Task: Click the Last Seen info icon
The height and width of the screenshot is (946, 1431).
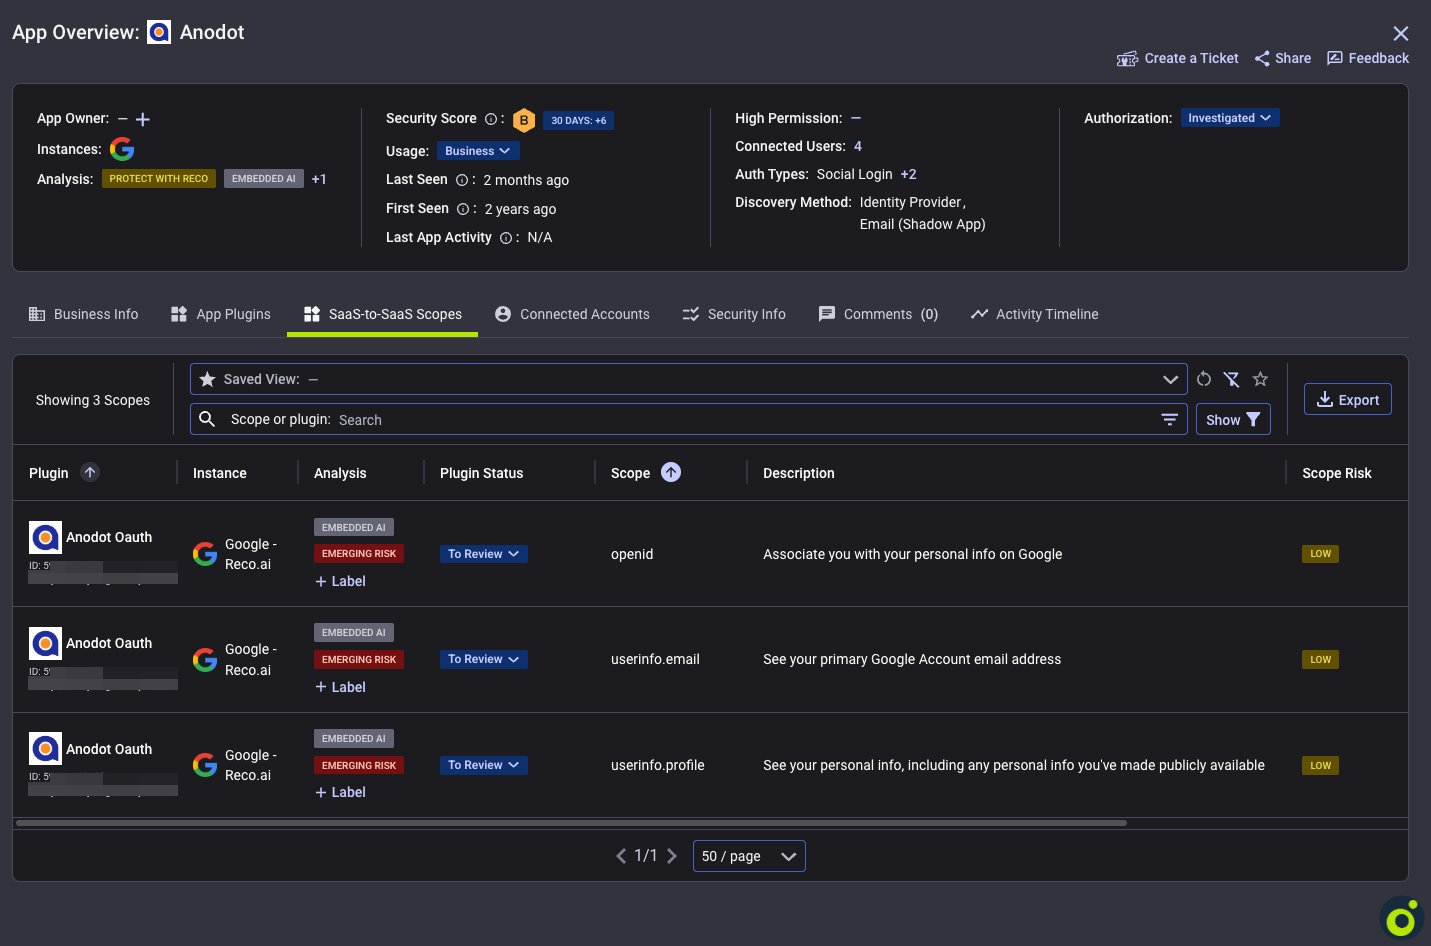Action: pos(462,180)
